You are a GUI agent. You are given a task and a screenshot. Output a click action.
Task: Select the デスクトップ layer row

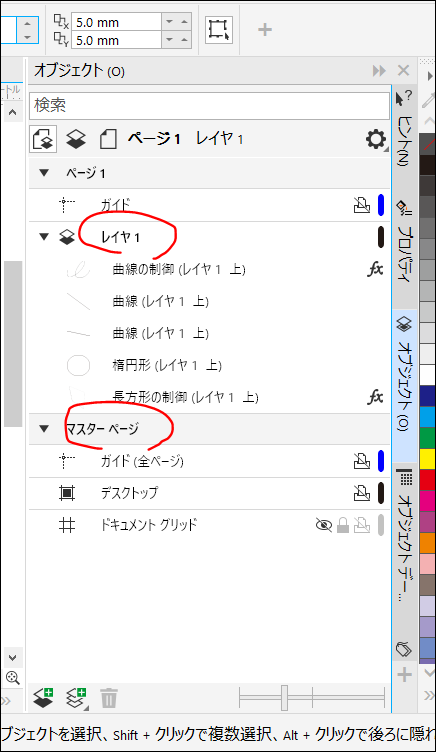coord(209,493)
